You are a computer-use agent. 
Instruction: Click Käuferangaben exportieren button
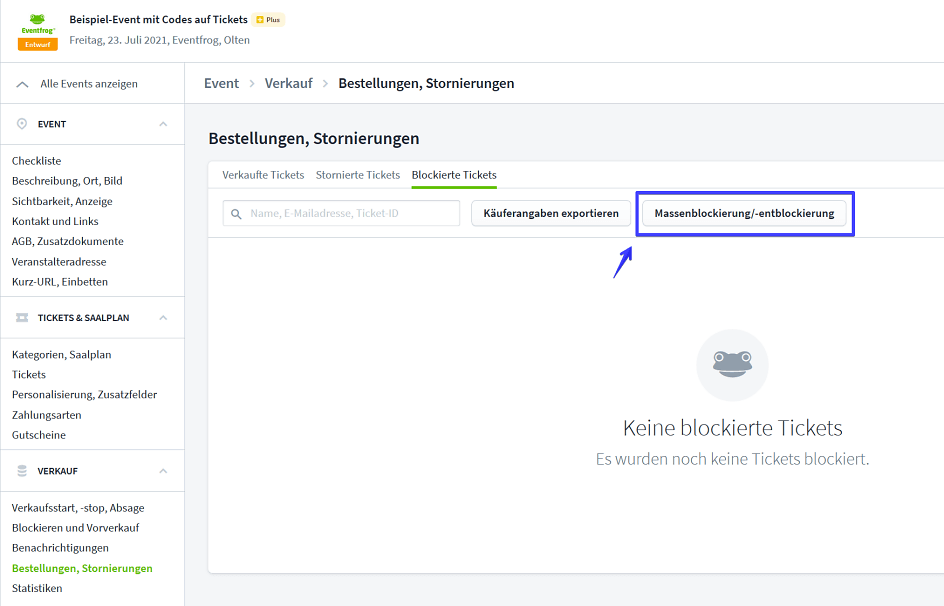coord(550,214)
